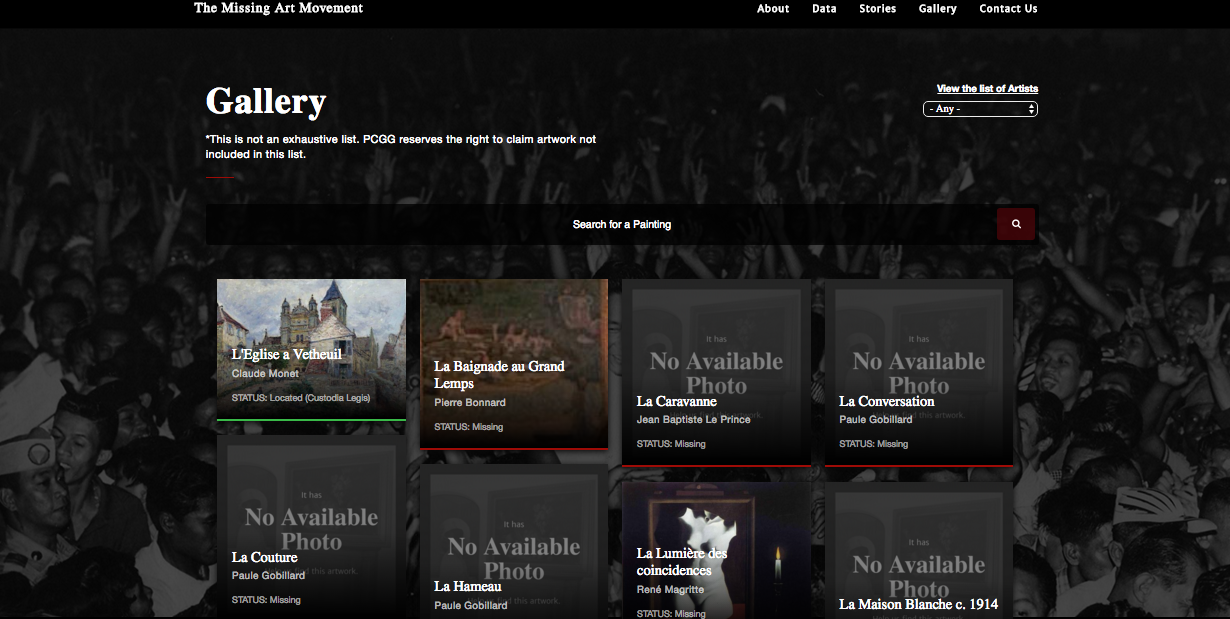1230x619 pixels.
Task: Open the La Couture painting card
Action: 311,527
